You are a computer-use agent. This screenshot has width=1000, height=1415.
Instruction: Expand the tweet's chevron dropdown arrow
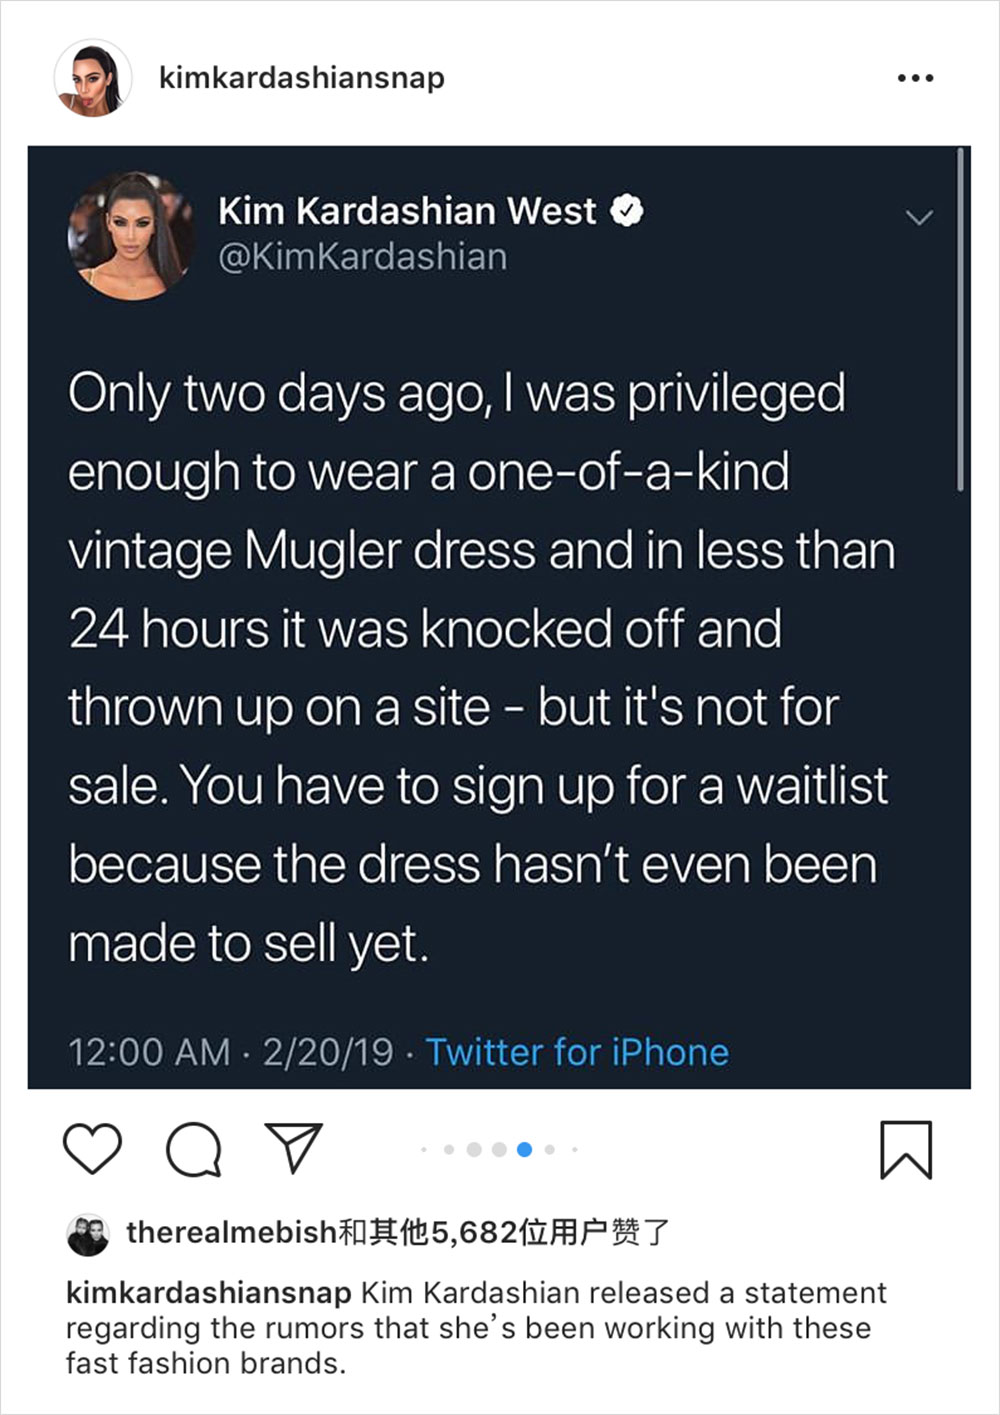918,217
